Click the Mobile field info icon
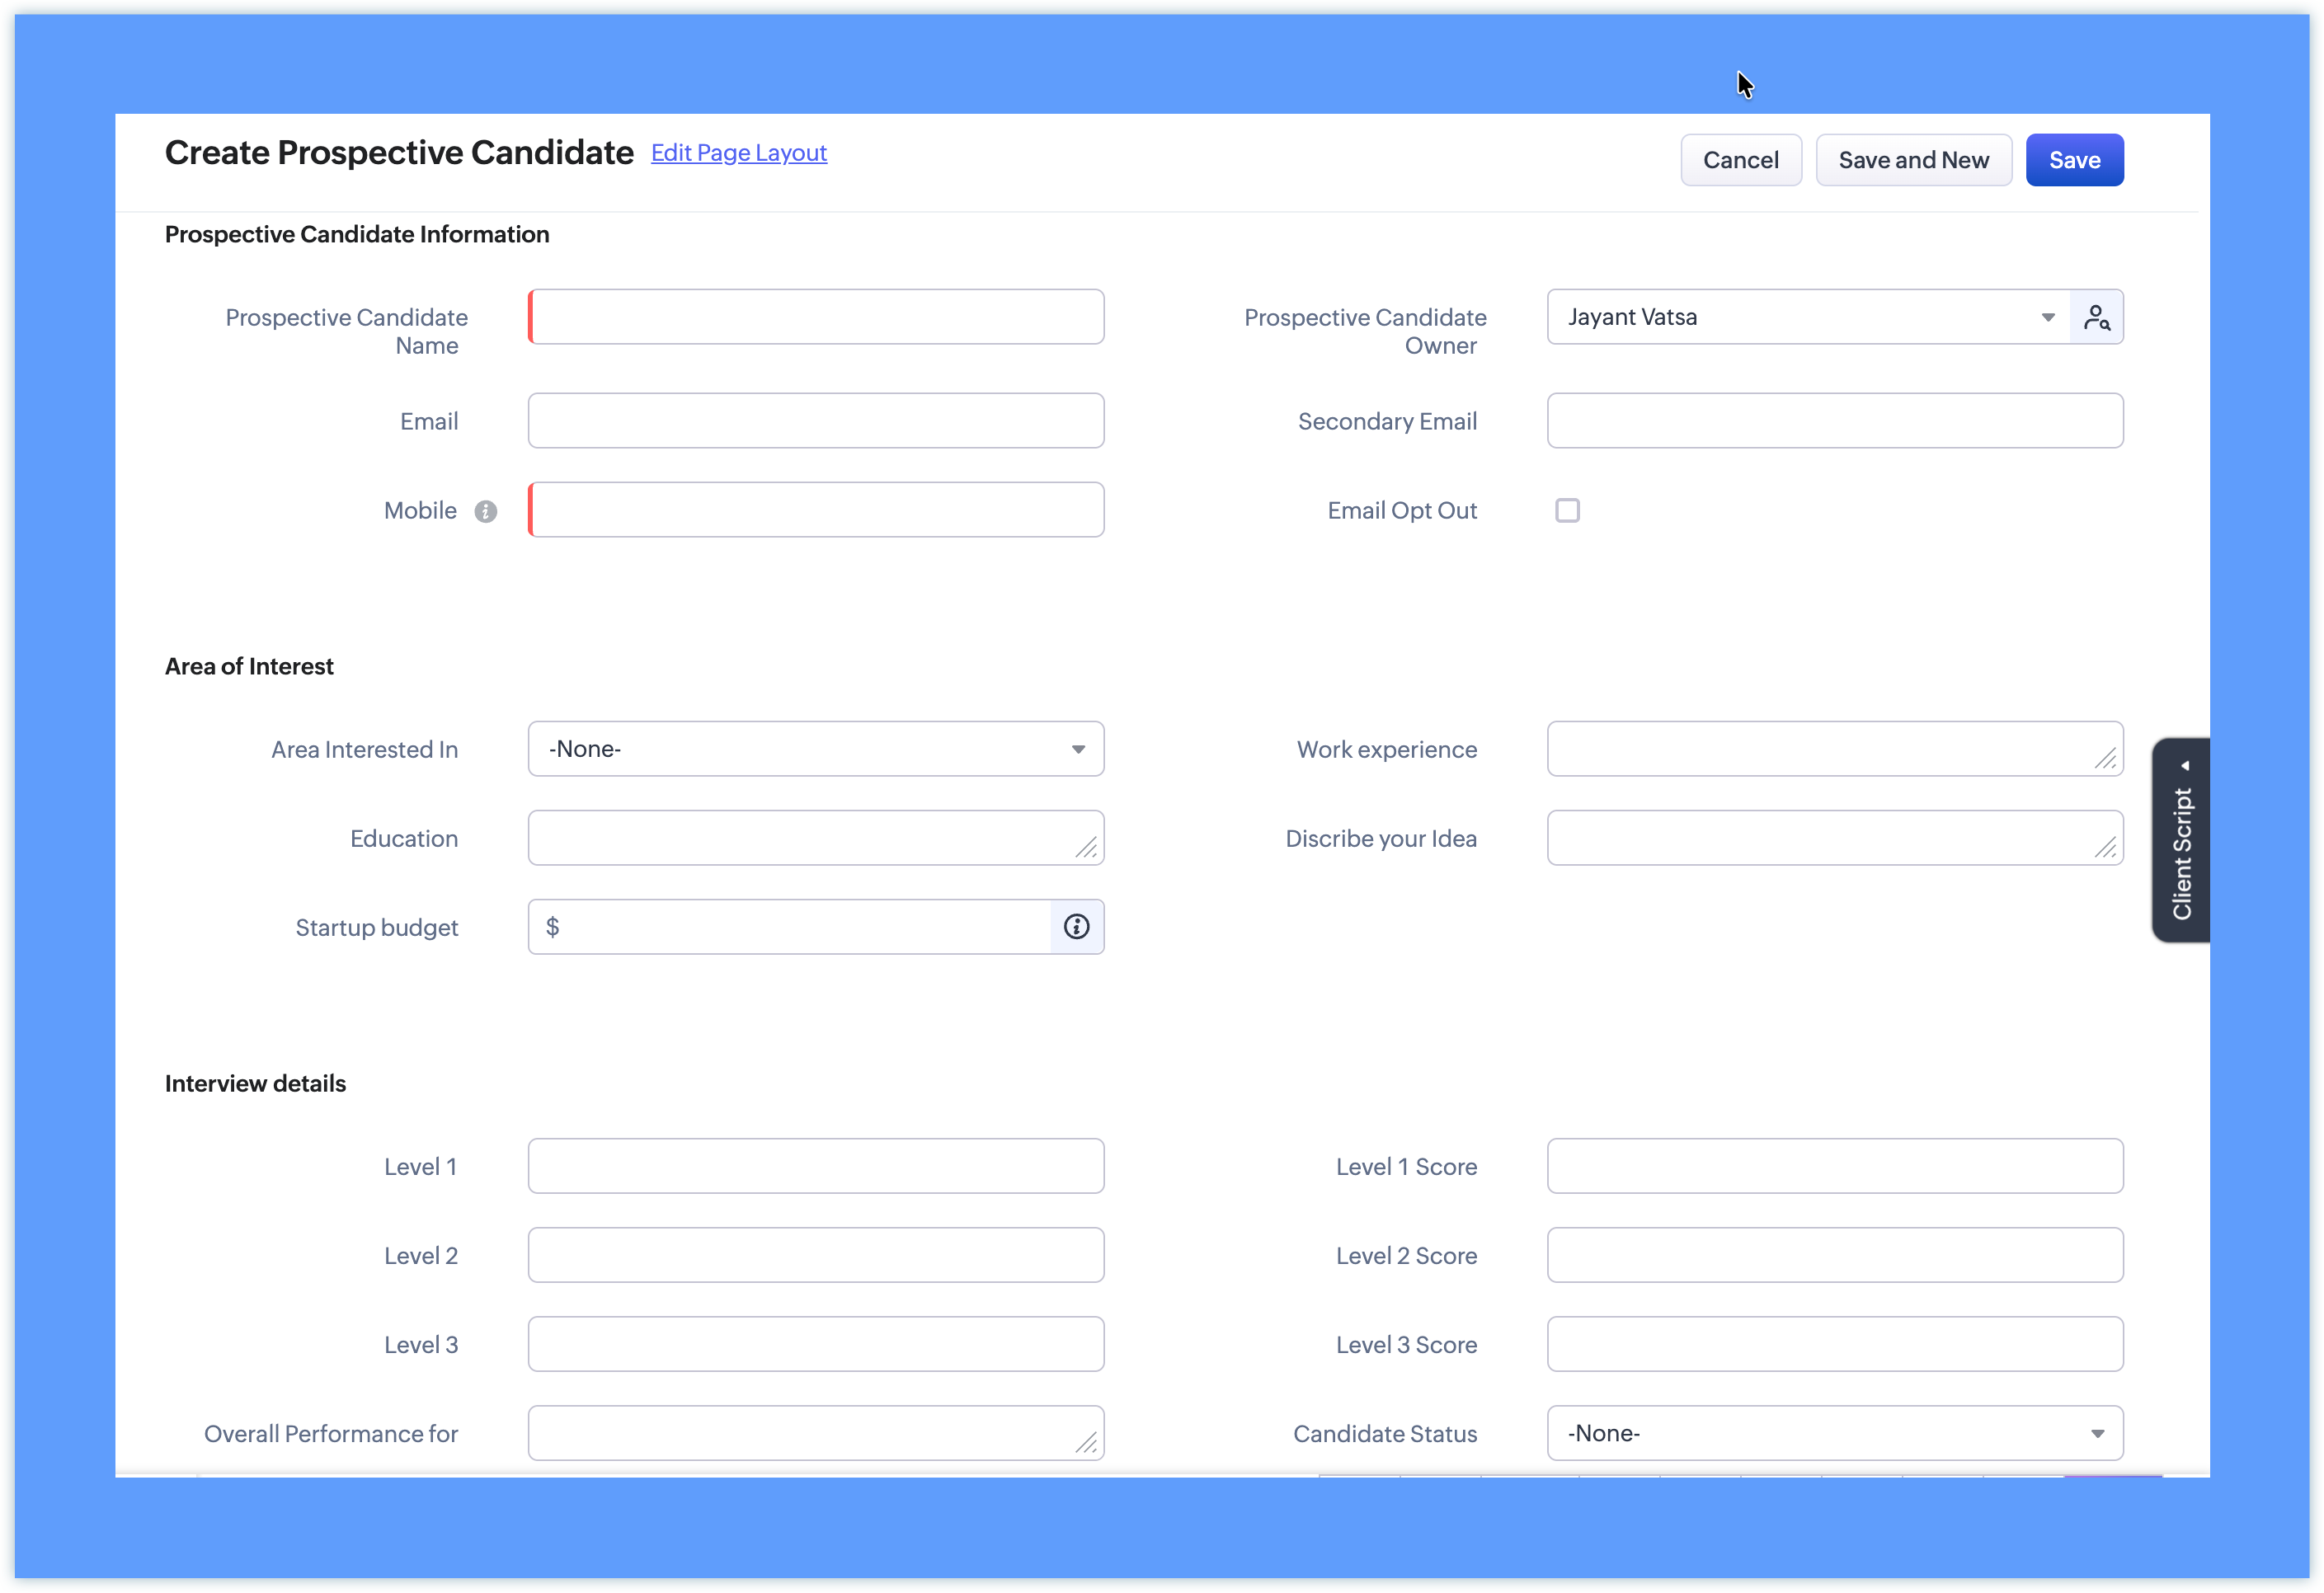 coord(486,512)
